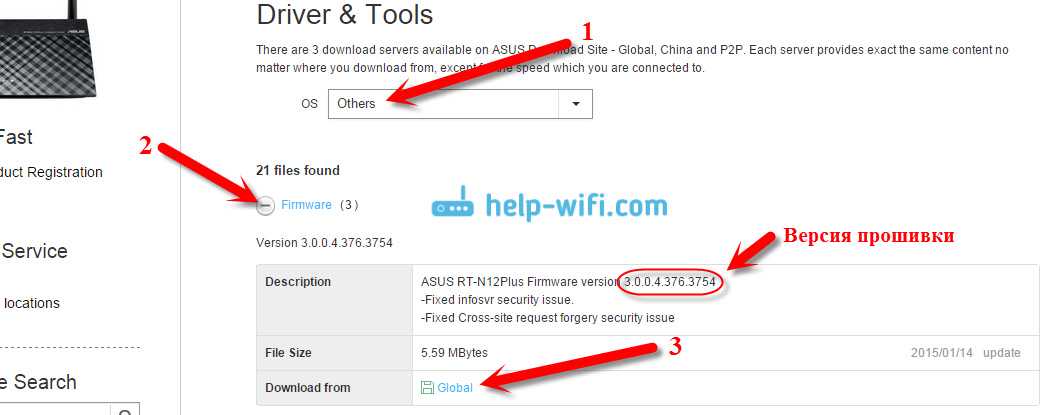The height and width of the screenshot is (415, 1062).
Task: Click the magnifier search icon
Action: coord(125,411)
